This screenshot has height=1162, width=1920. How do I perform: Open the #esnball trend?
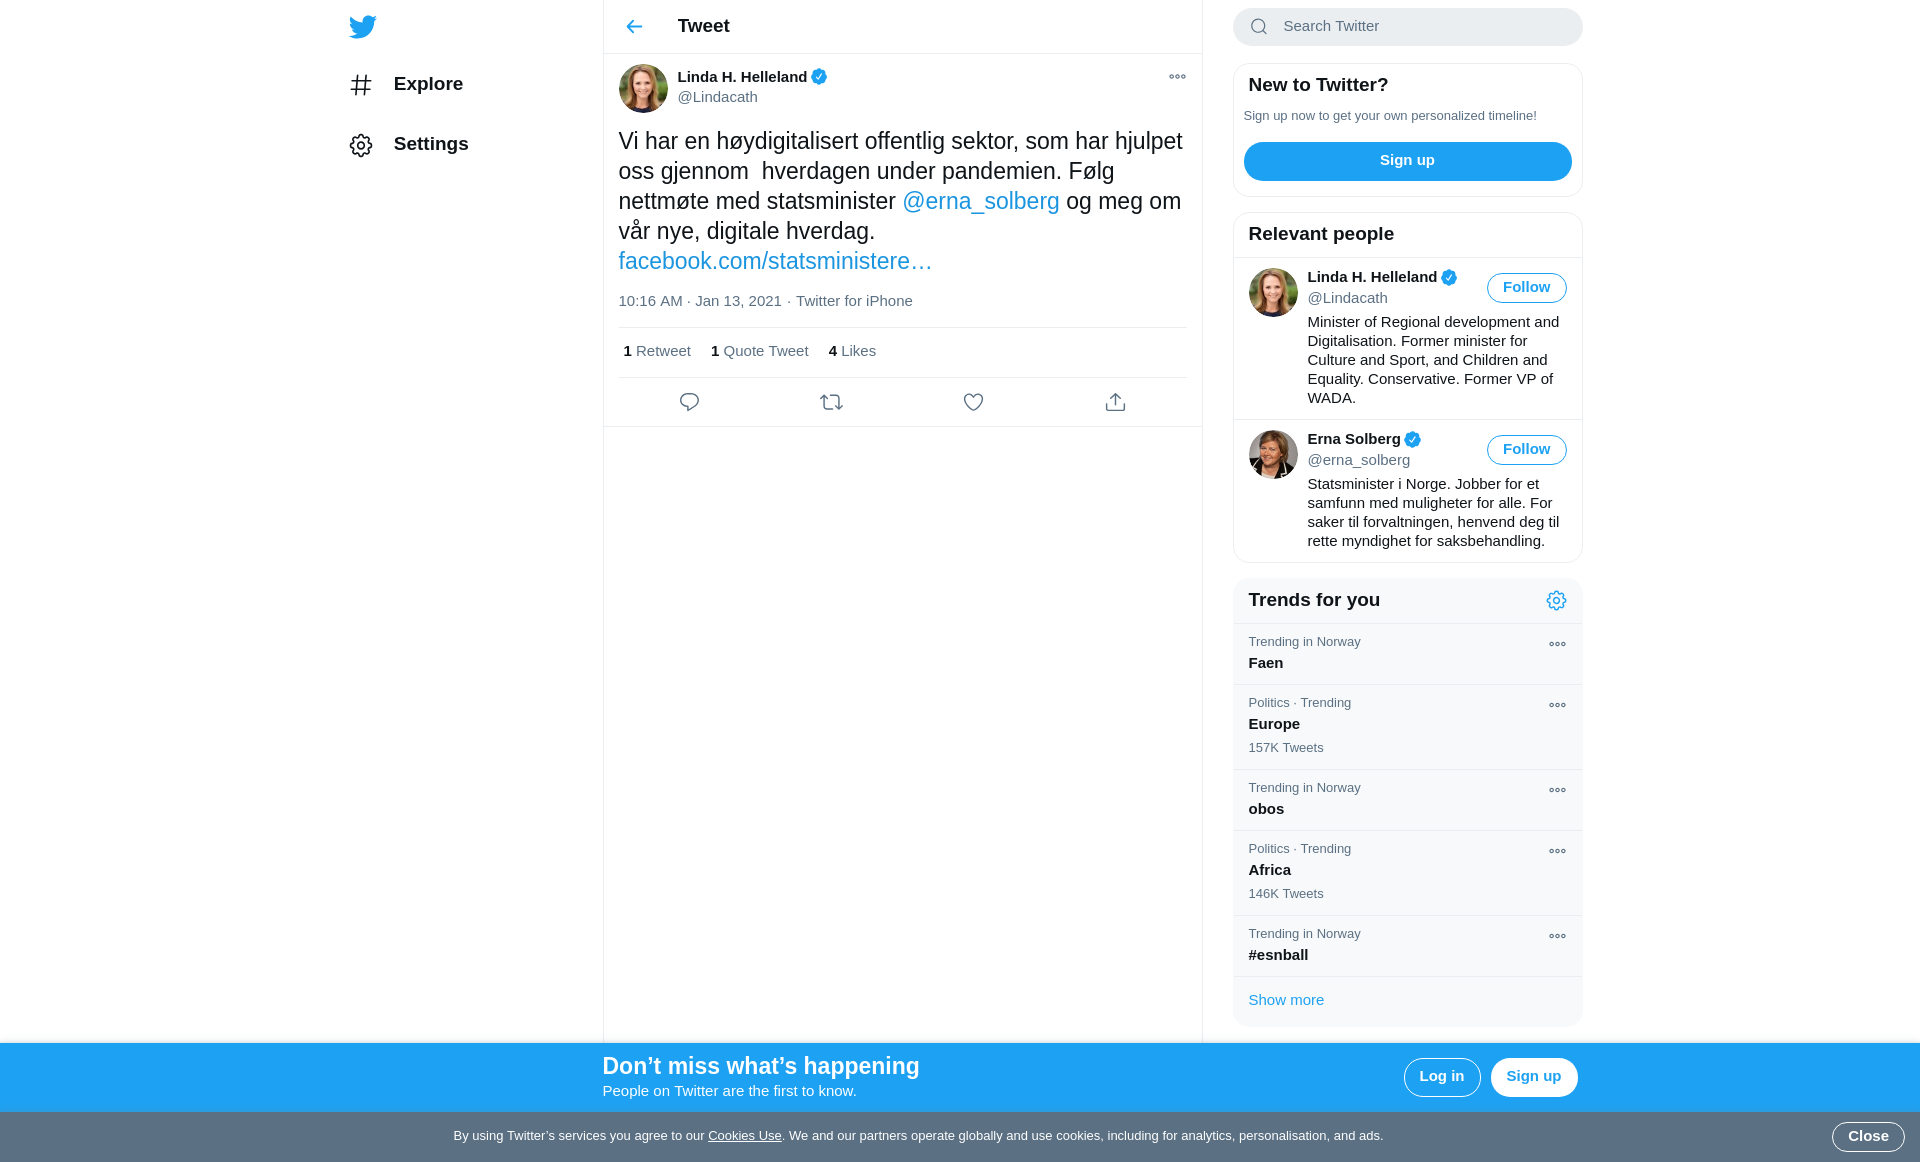click(x=1407, y=946)
